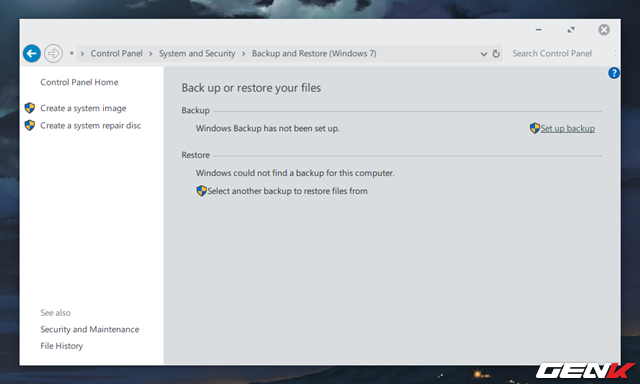Open System and Security breadcrumb
The height and width of the screenshot is (384, 640).
[197, 53]
